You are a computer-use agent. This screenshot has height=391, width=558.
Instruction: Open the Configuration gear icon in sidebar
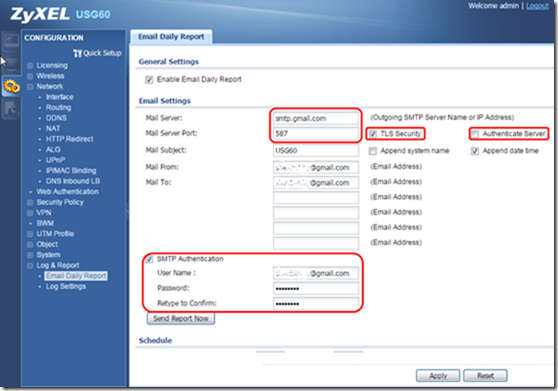pyautogui.click(x=11, y=86)
